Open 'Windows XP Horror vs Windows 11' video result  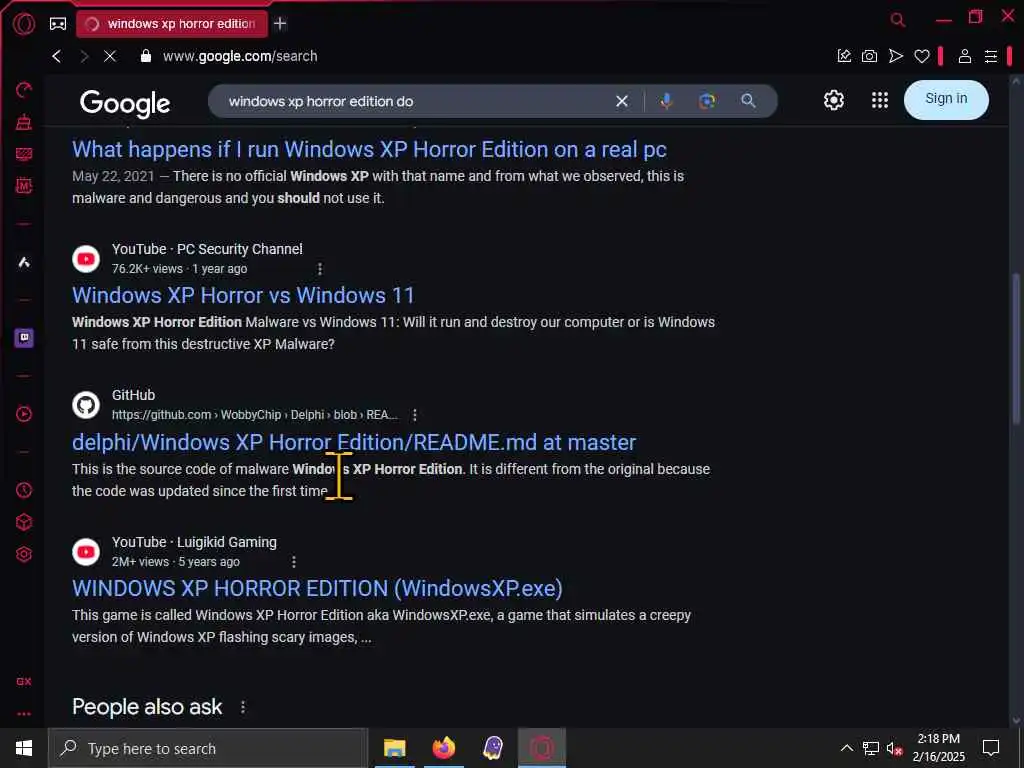(x=243, y=295)
